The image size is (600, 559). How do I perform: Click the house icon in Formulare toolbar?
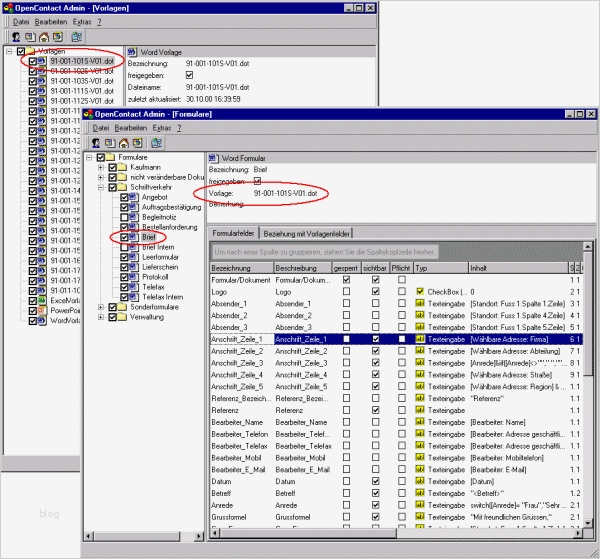click(124, 143)
